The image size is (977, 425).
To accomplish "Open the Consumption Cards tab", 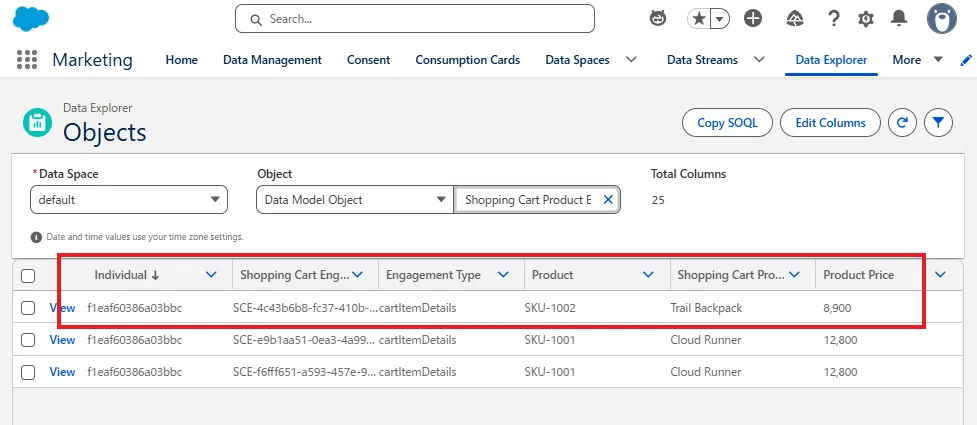I will pyautogui.click(x=467, y=60).
